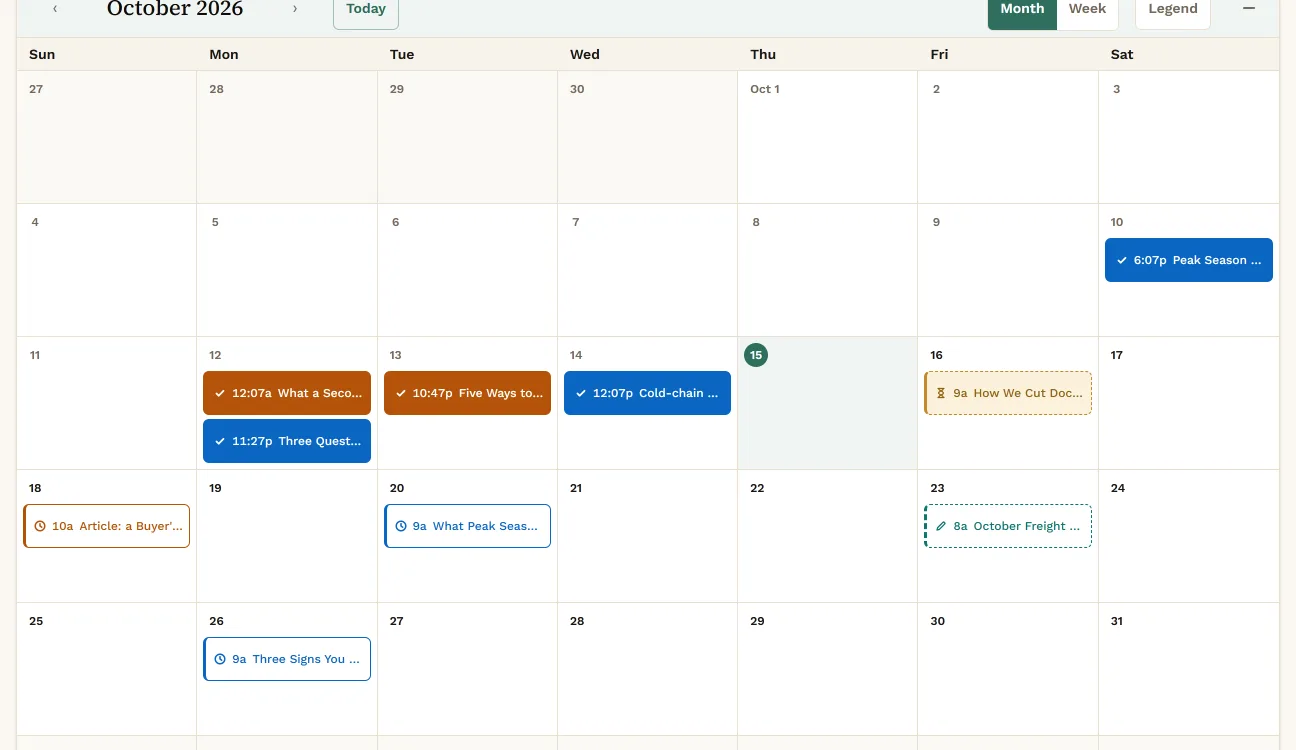
Task: Switch to the Month view tab
Action: pyautogui.click(x=1022, y=10)
